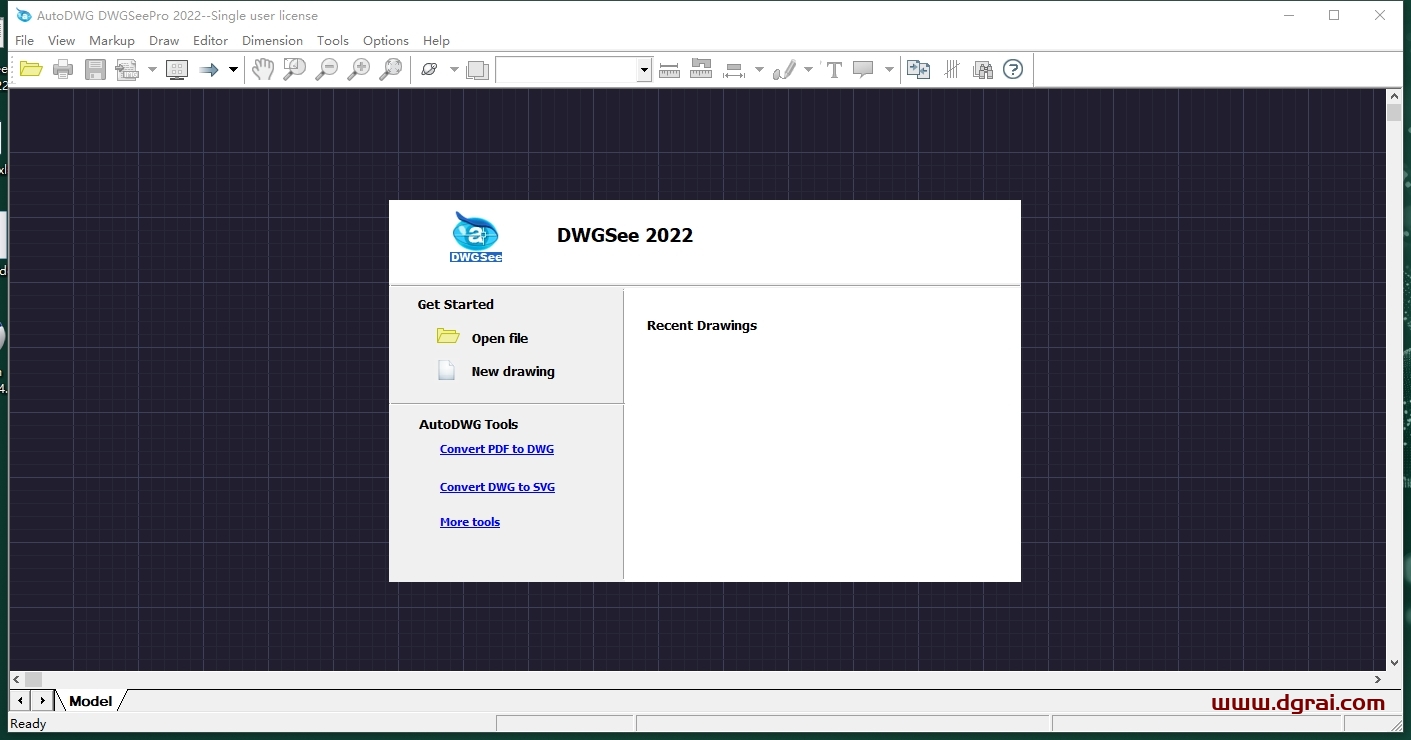Click the compare drawings icon
Viewport: 1411px width, 740px height.
[918, 69]
